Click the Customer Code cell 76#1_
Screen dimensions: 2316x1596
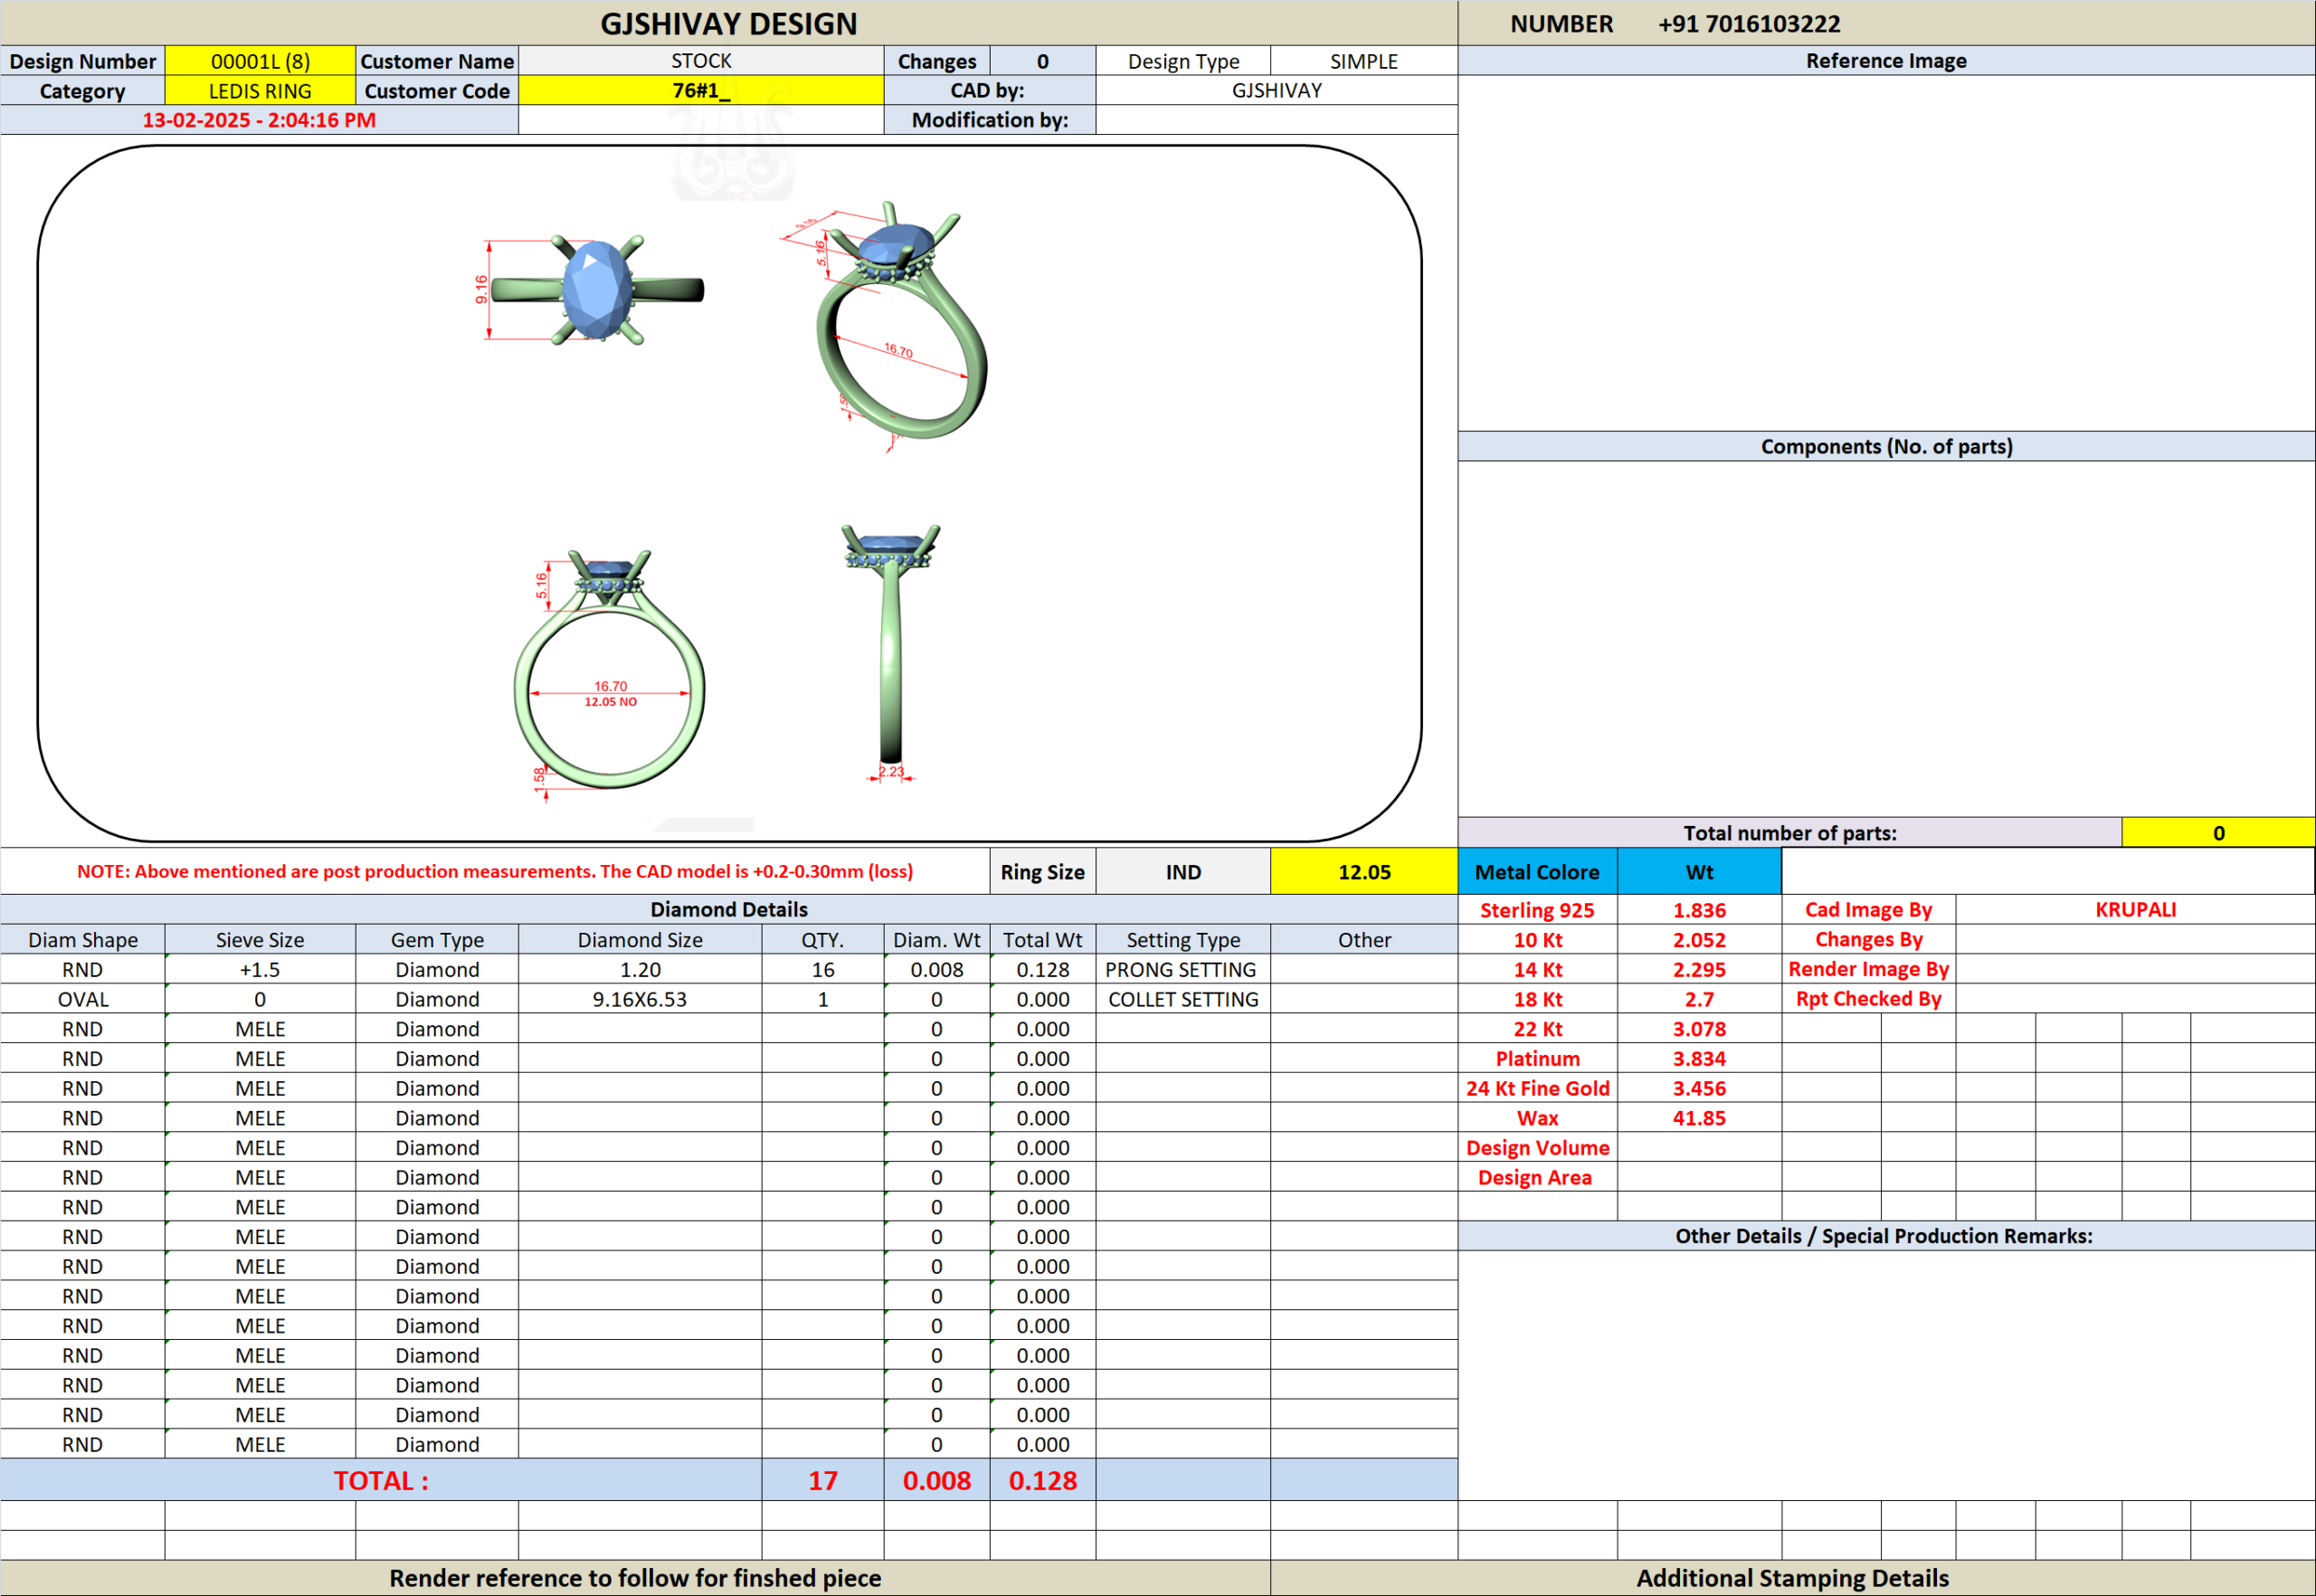click(x=700, y=91)
